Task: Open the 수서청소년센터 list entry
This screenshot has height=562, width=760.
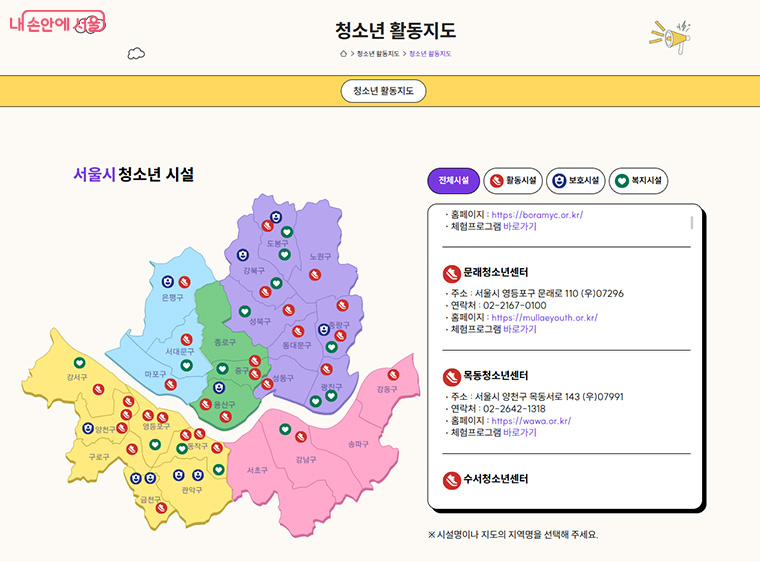Action: click(496, 478)
